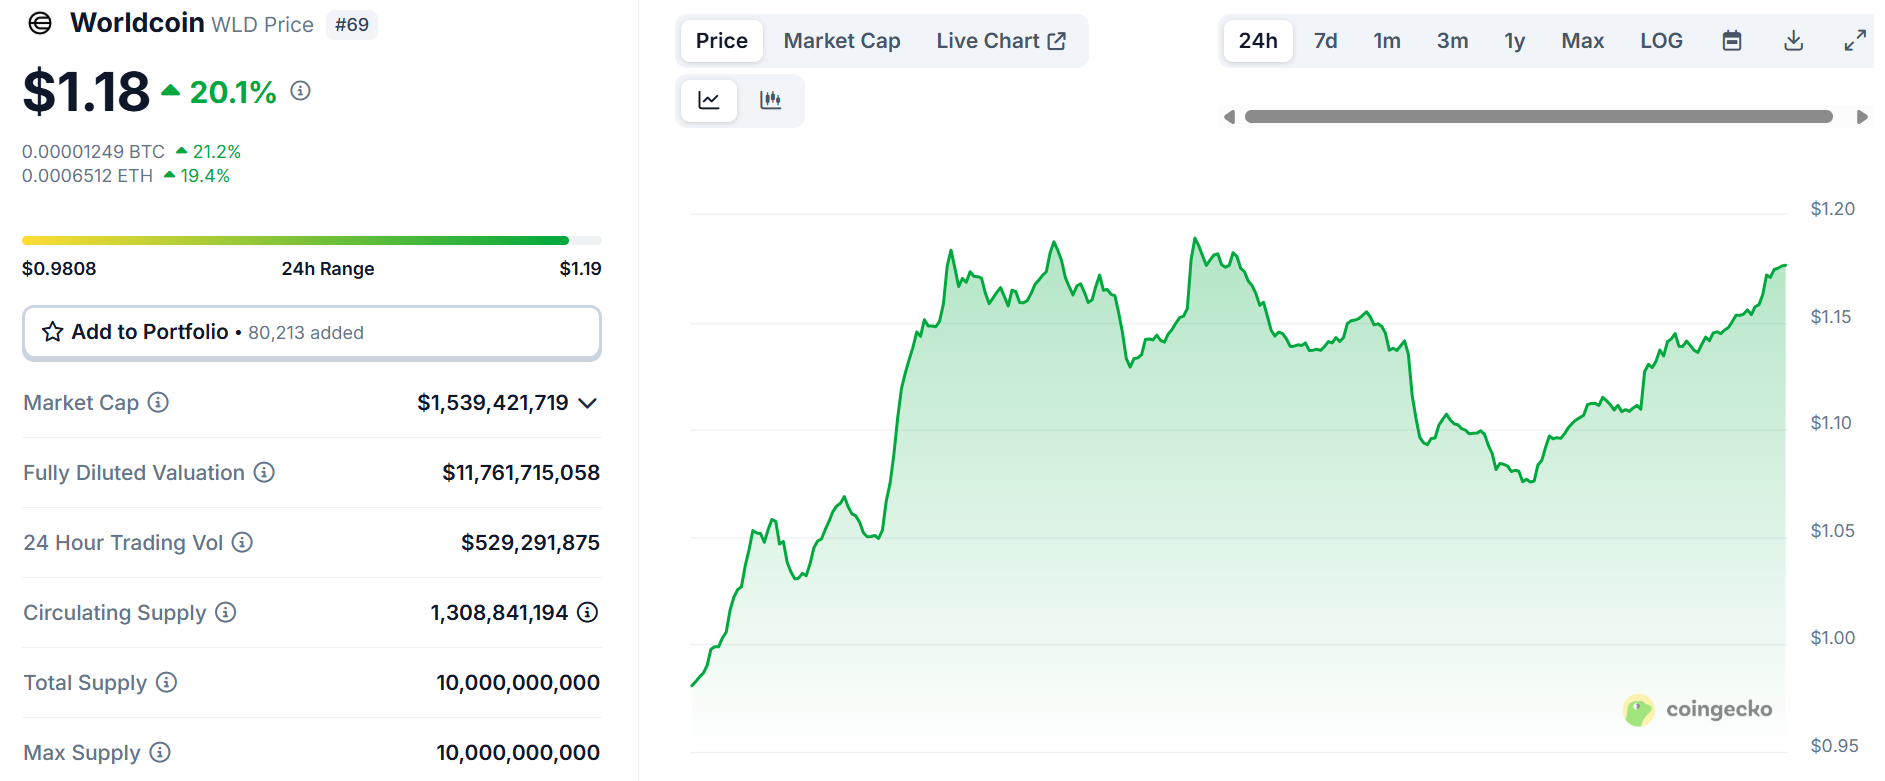
Task: Download chart data via download icon
Action: coord(1794,41)
